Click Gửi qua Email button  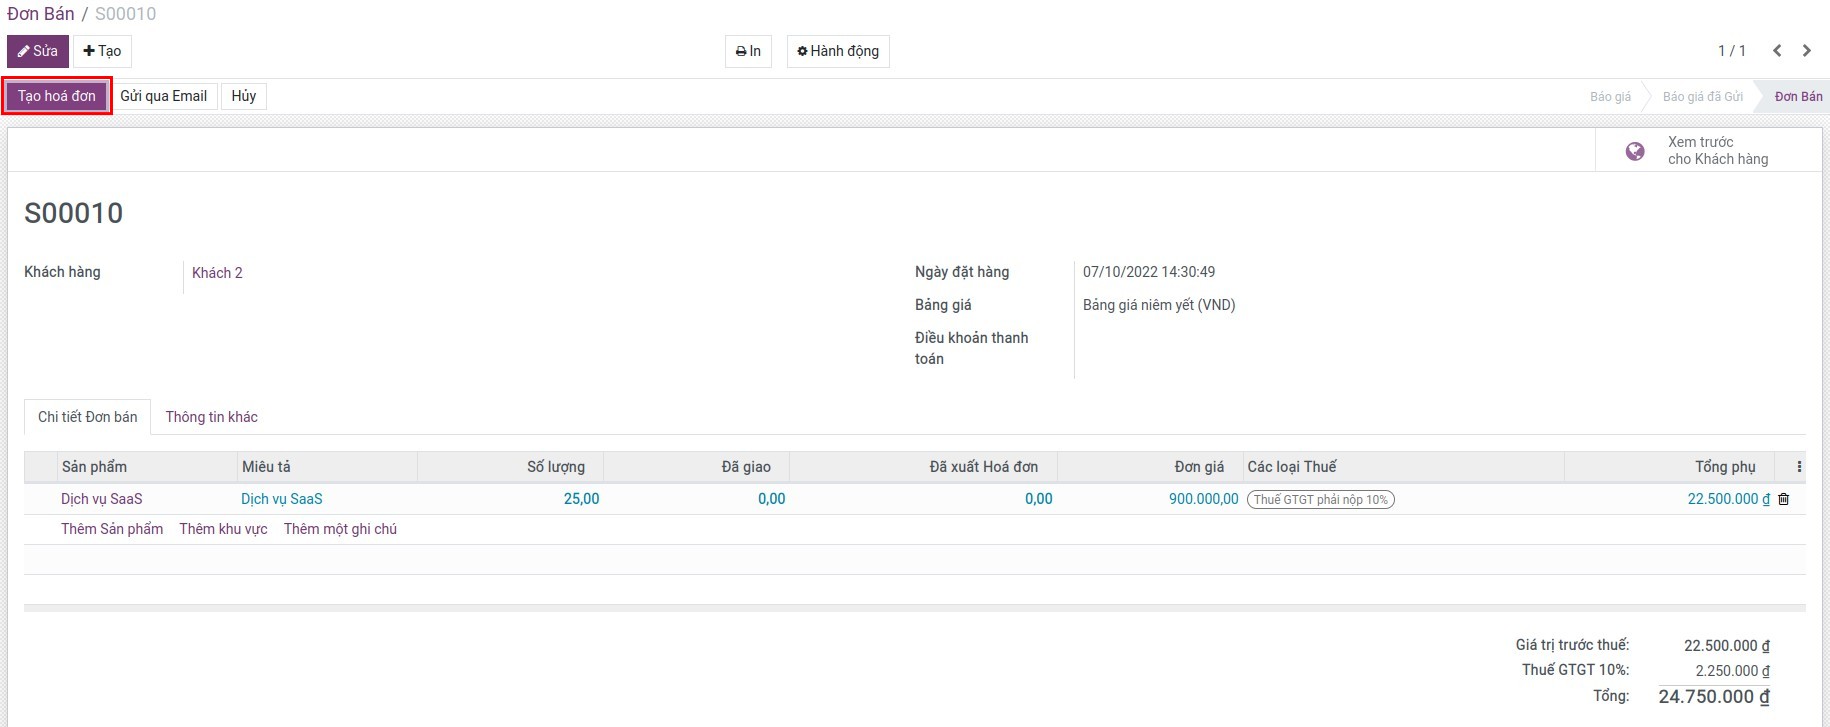click(164, 96)
